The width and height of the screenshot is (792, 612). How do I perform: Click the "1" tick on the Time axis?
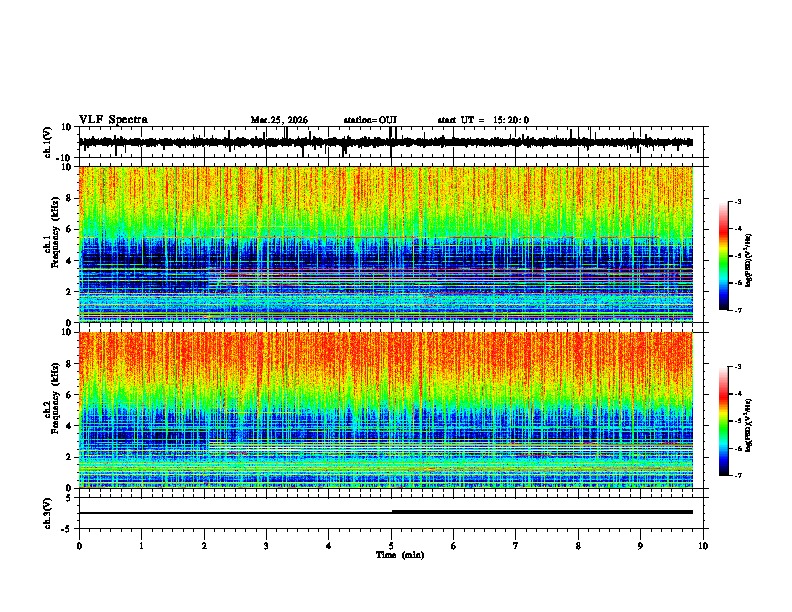tap(141, 546)
